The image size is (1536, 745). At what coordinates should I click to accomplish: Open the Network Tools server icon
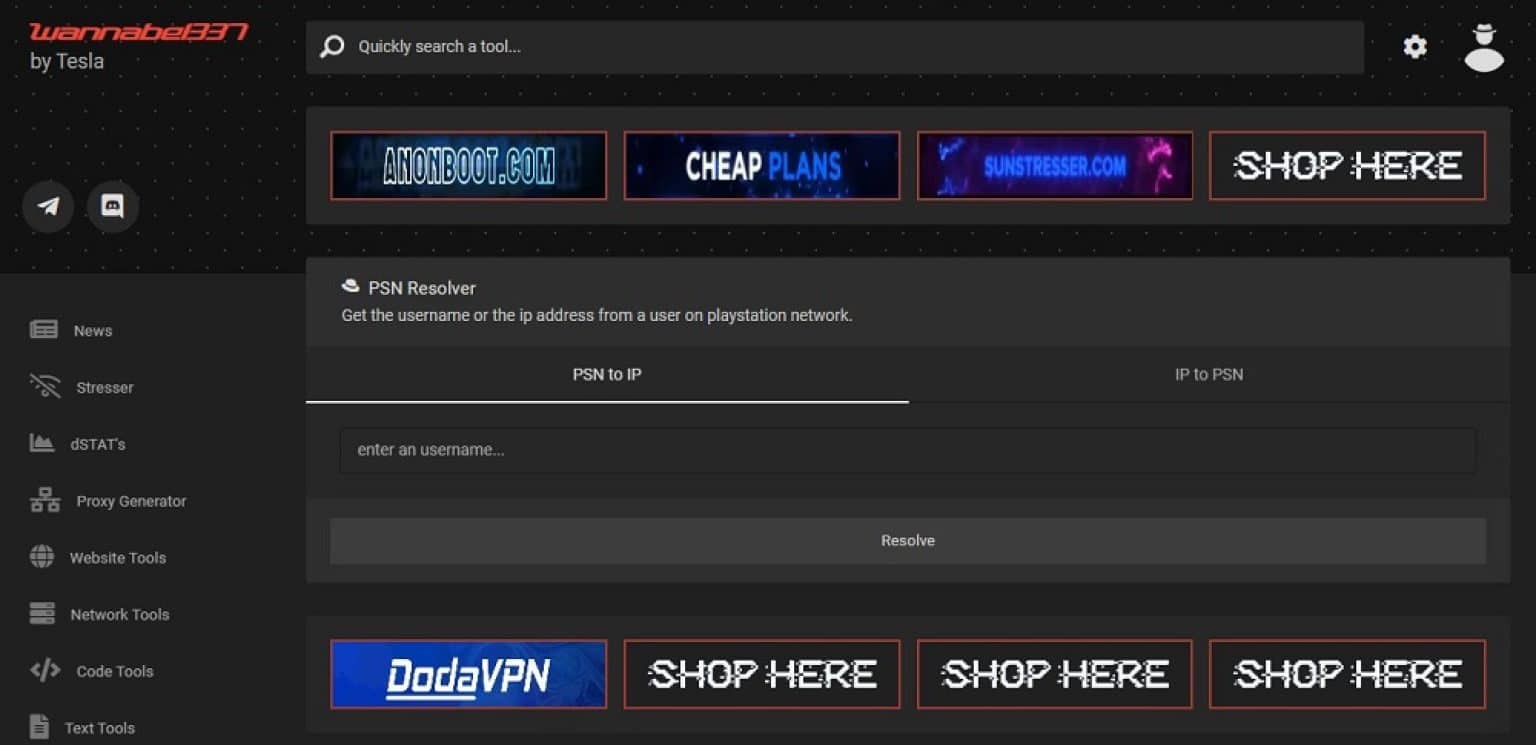(43, 614)
